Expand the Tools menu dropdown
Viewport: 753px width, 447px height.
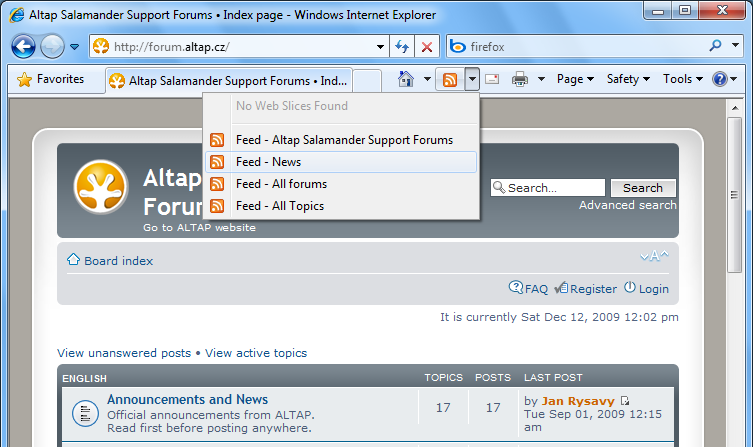pyautogui.click(x=683, y=79)
